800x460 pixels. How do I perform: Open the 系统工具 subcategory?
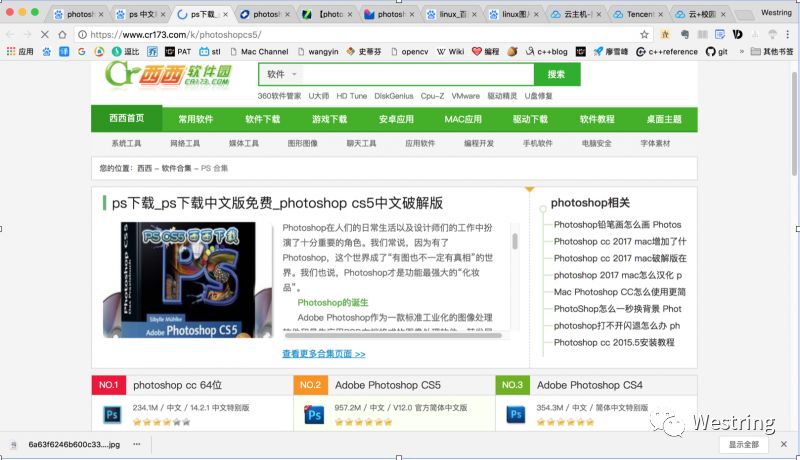tap(126, 143)
